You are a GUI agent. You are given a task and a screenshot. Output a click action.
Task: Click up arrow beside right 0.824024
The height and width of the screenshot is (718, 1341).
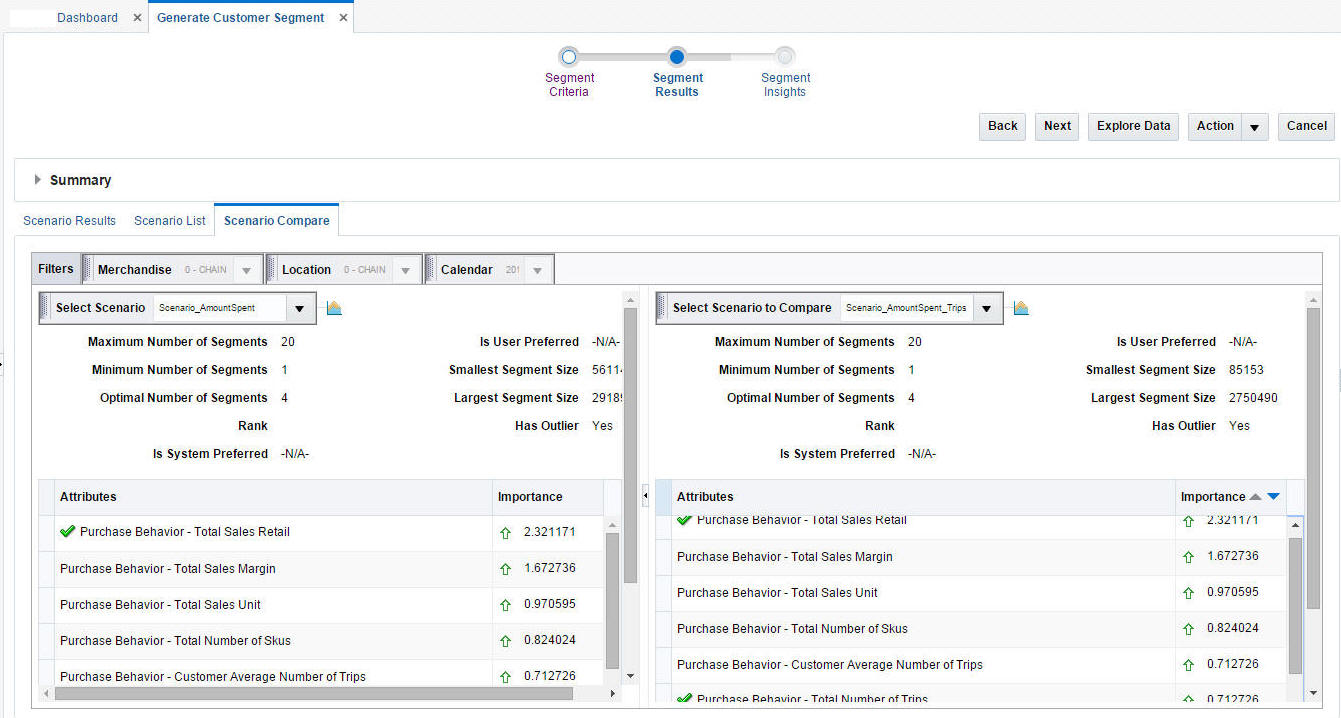pyautogui.click(x=1188, y=629)
